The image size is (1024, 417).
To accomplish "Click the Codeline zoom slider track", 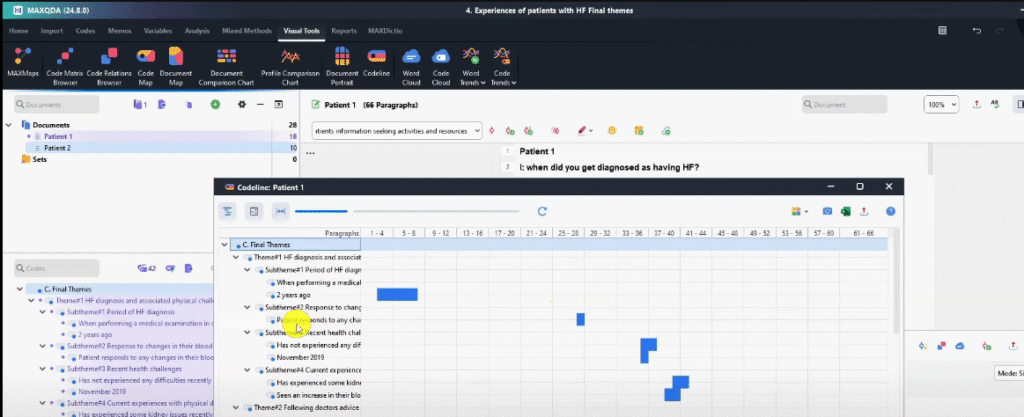I will [407, 211].
